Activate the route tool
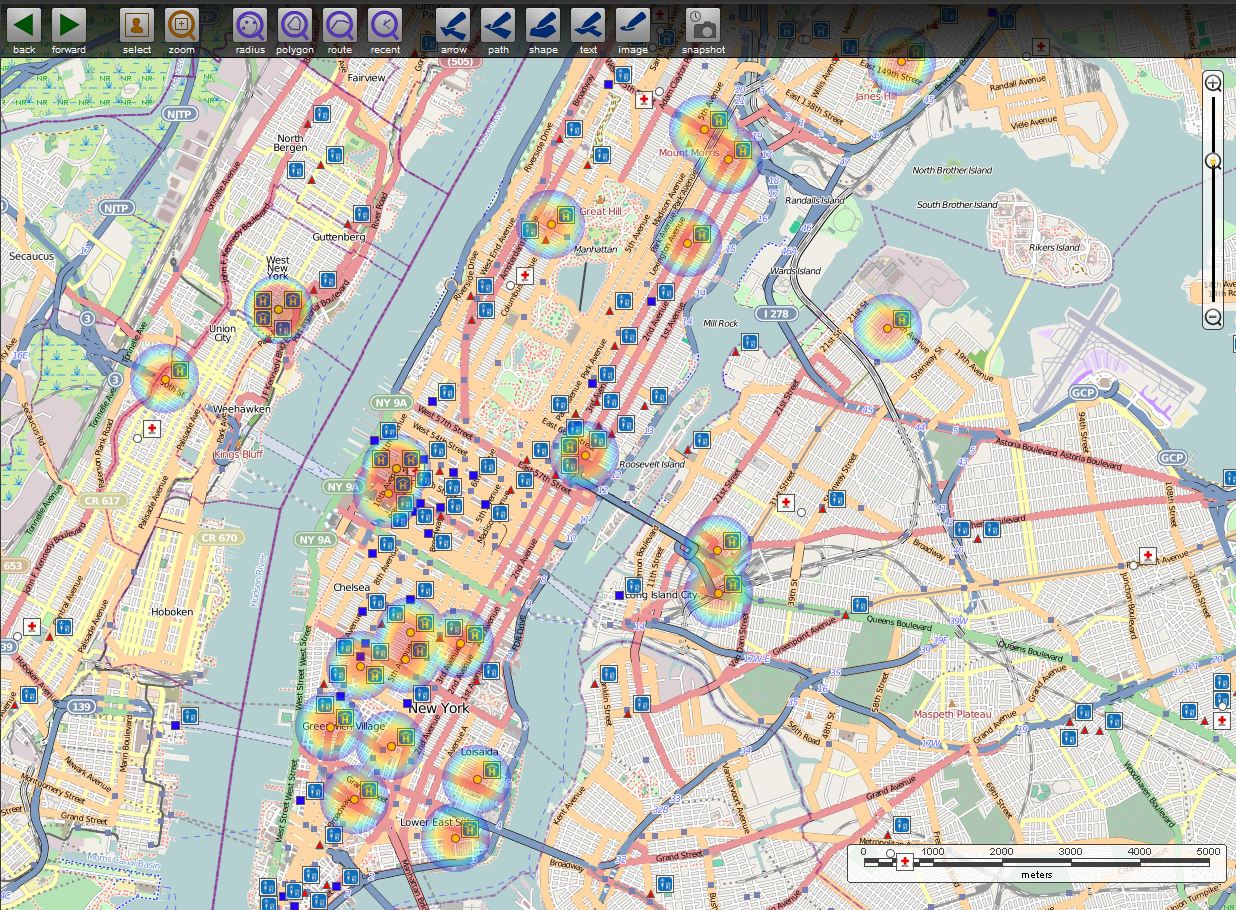Viewport: 1236px width, 910px height. [x=340, y=25]
